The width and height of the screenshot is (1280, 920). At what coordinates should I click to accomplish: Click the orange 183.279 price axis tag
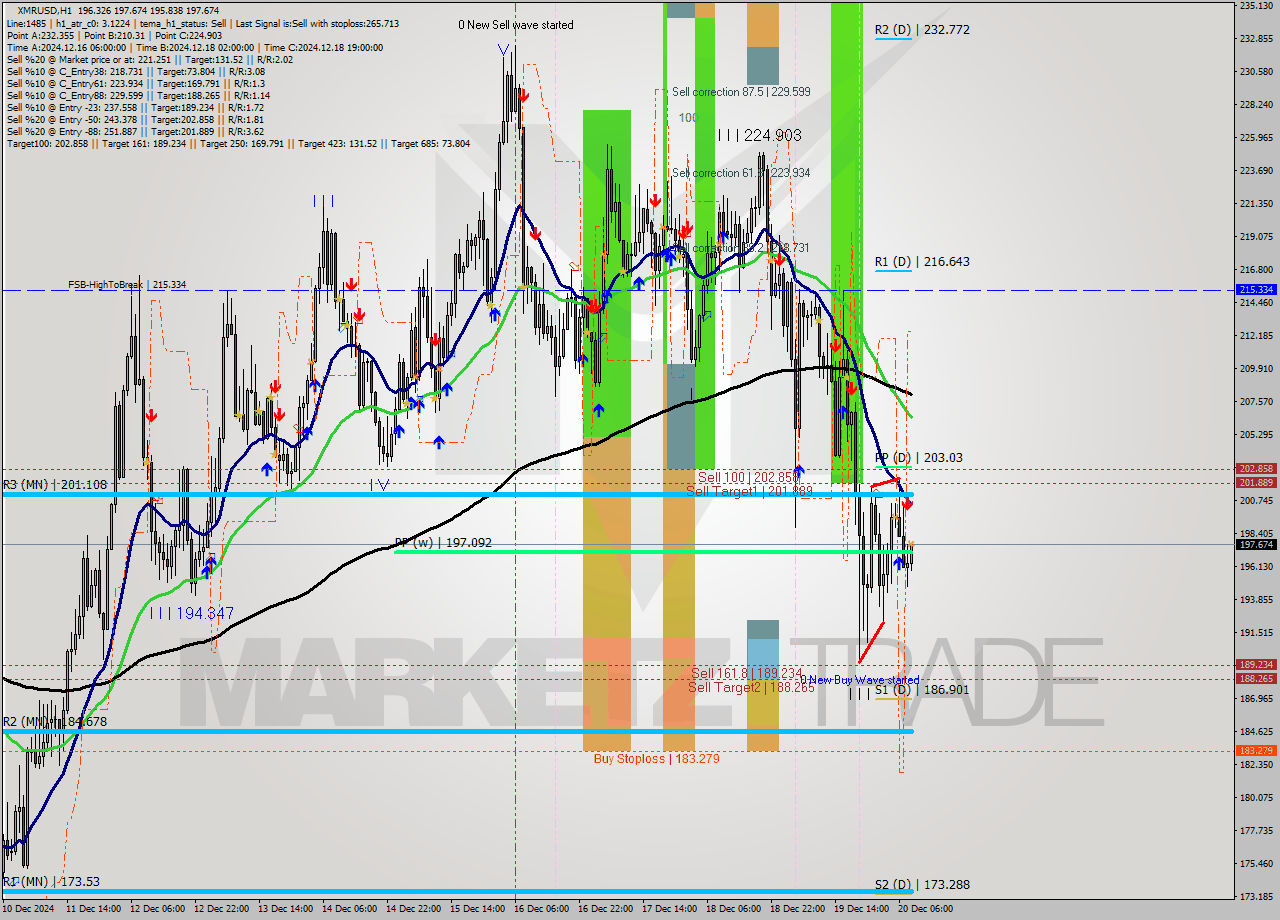(x=1256, y=750)
